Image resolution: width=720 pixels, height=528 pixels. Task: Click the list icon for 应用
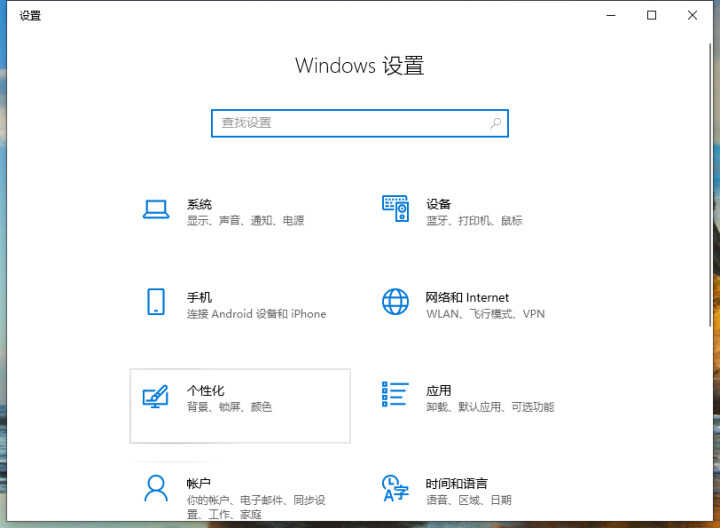[x=396, y=395]
